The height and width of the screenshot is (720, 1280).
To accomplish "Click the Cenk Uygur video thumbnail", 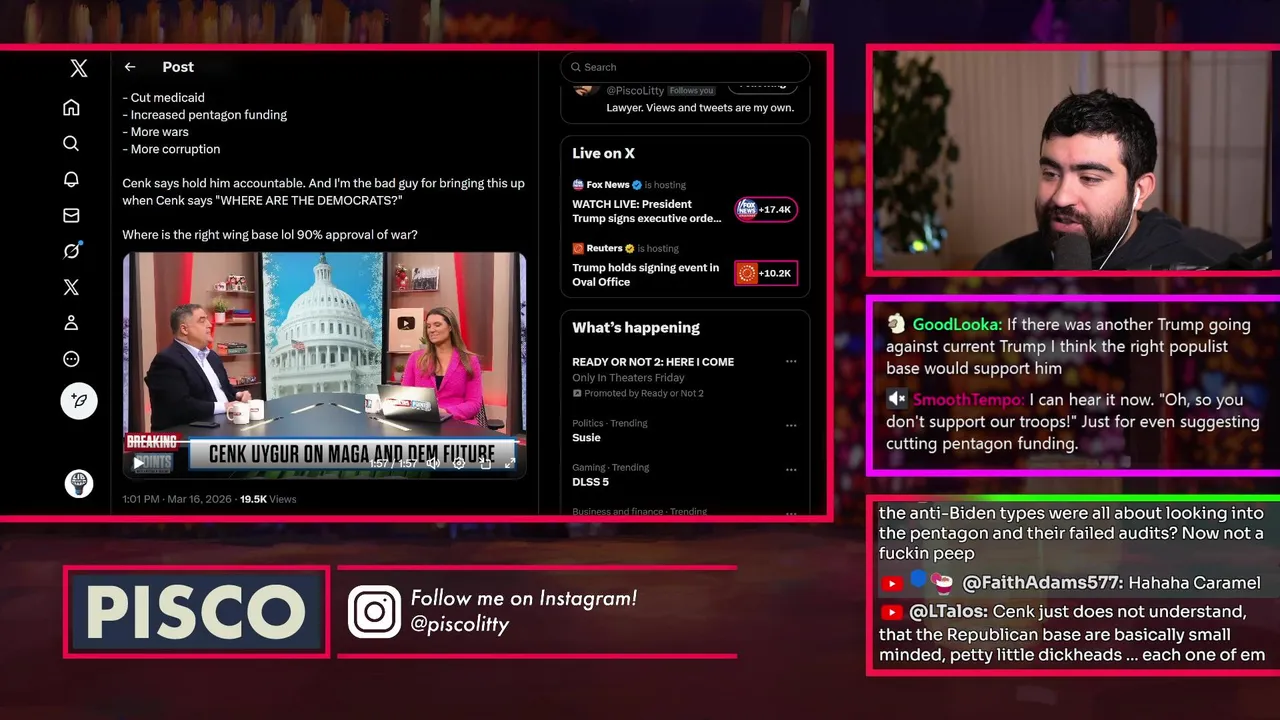I will click(x=324, y=365).
